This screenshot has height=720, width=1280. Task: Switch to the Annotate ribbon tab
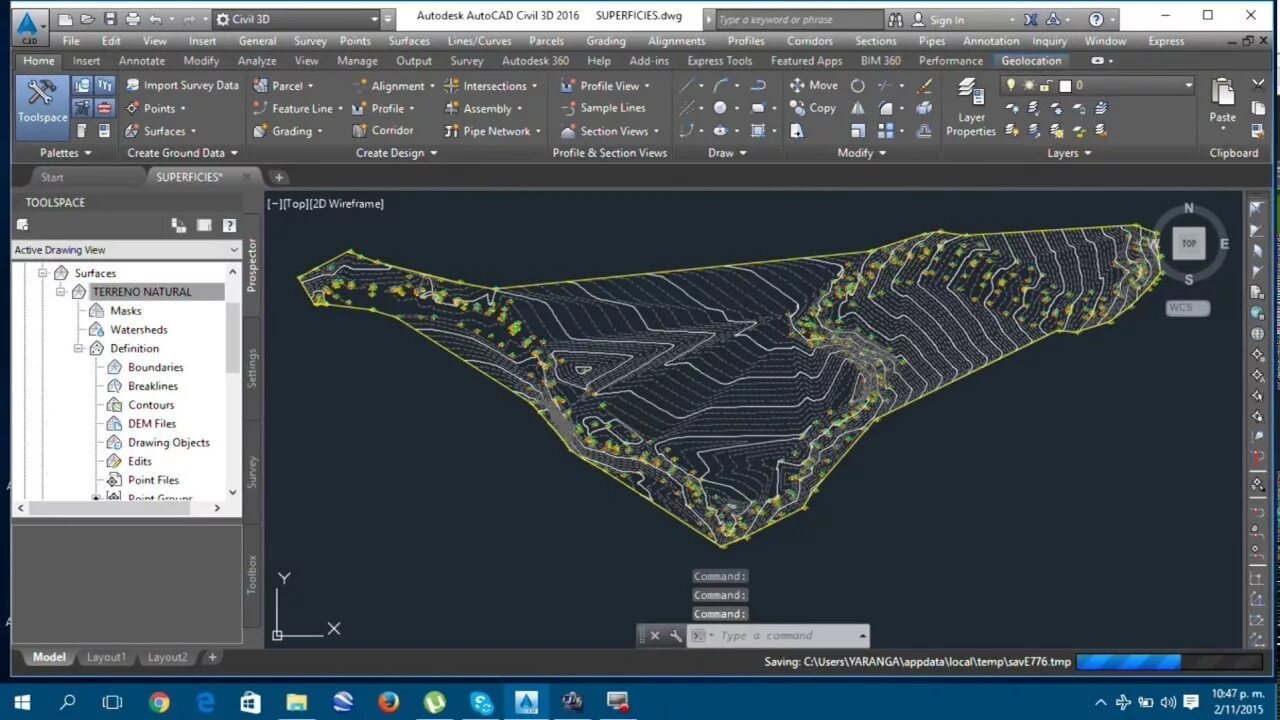142,61
